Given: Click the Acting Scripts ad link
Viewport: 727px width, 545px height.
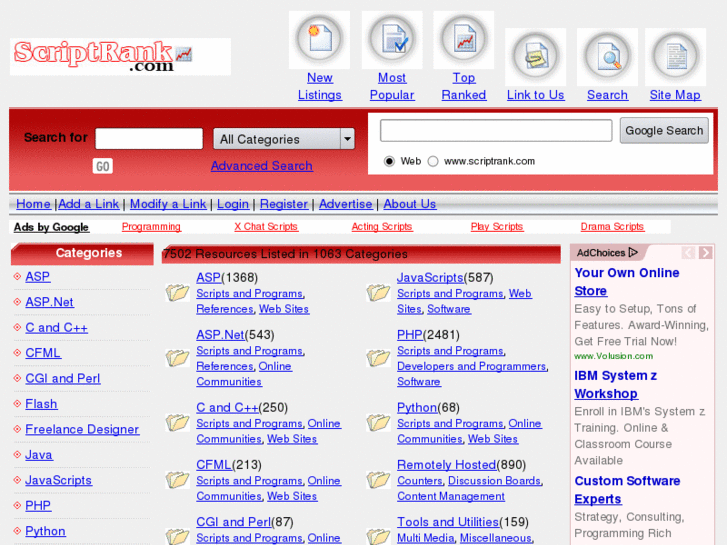Looking at the screenshot, I should (x=382, y=226).
